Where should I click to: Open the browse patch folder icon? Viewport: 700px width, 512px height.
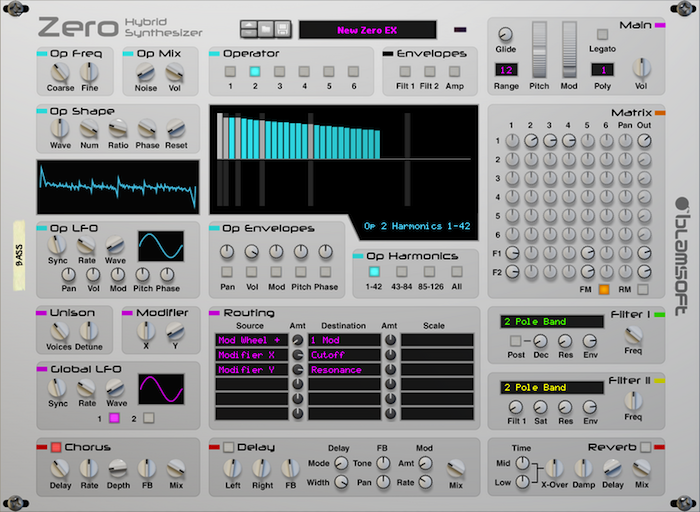[266, 29]
